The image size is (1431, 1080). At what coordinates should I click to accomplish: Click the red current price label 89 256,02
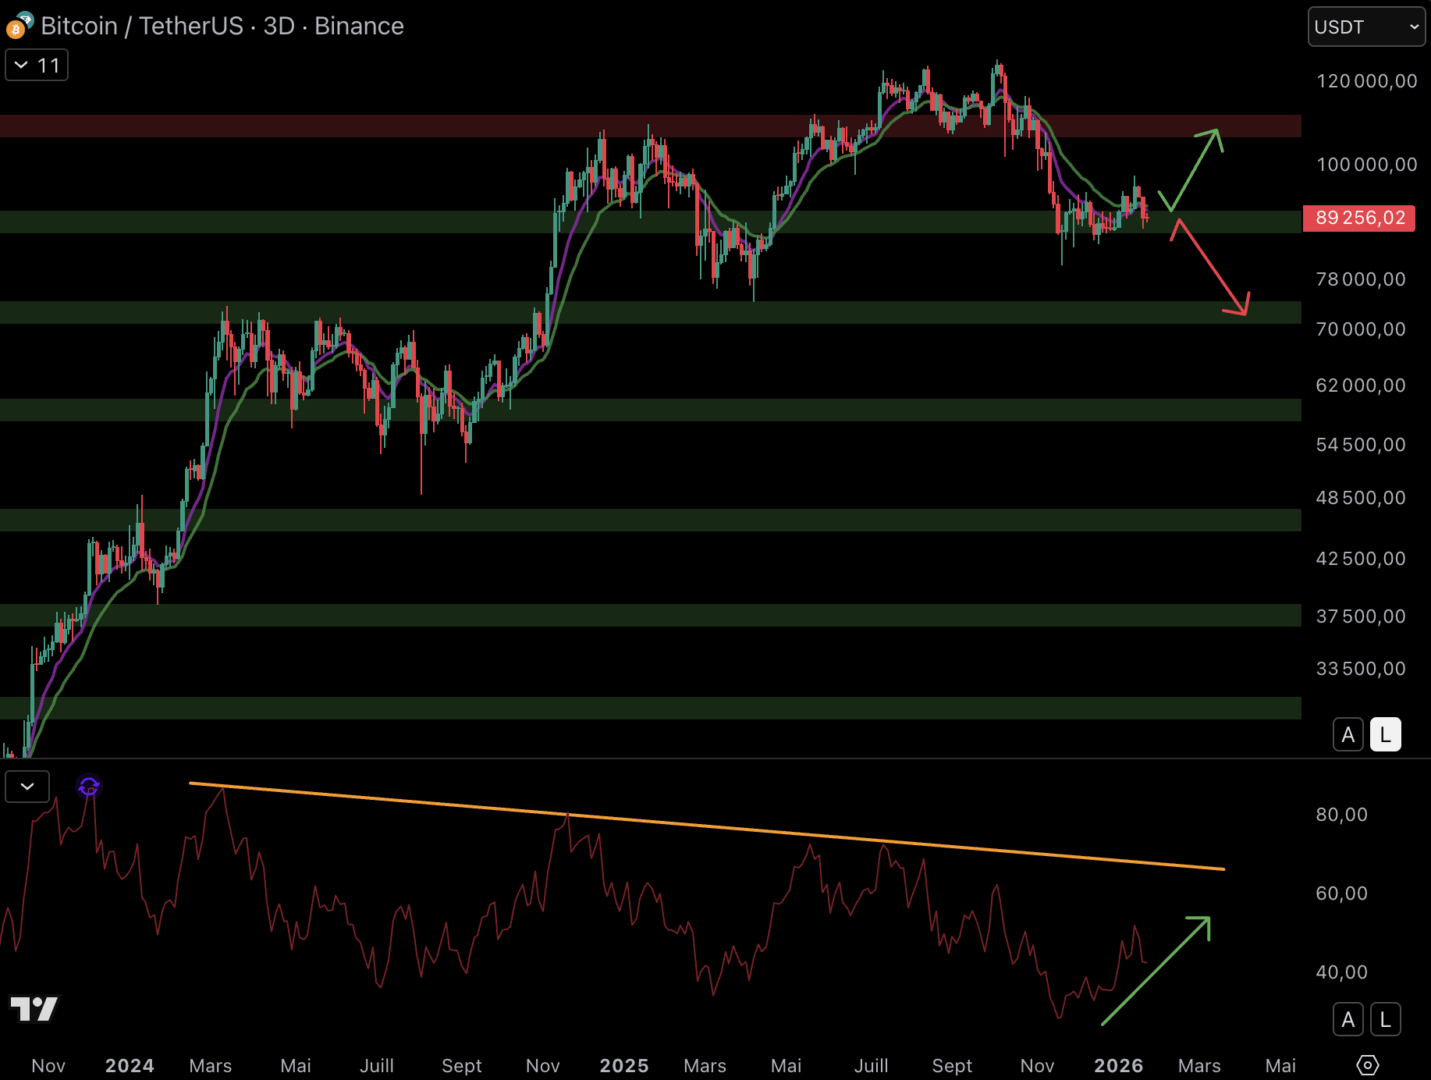1359,218
